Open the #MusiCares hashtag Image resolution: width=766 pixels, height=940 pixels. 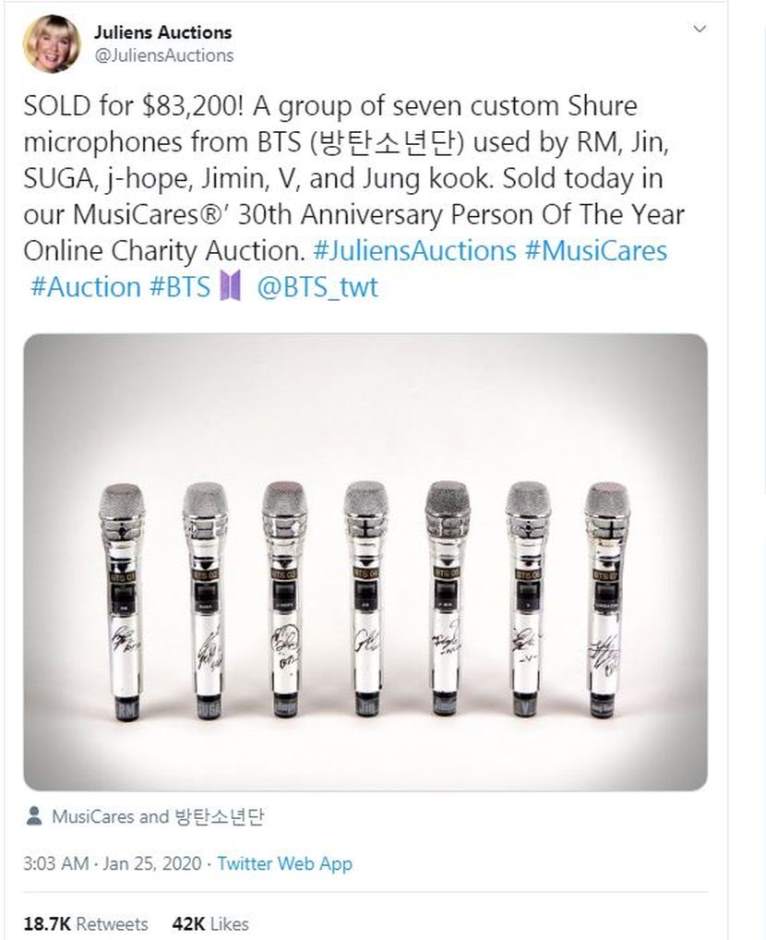595,250
